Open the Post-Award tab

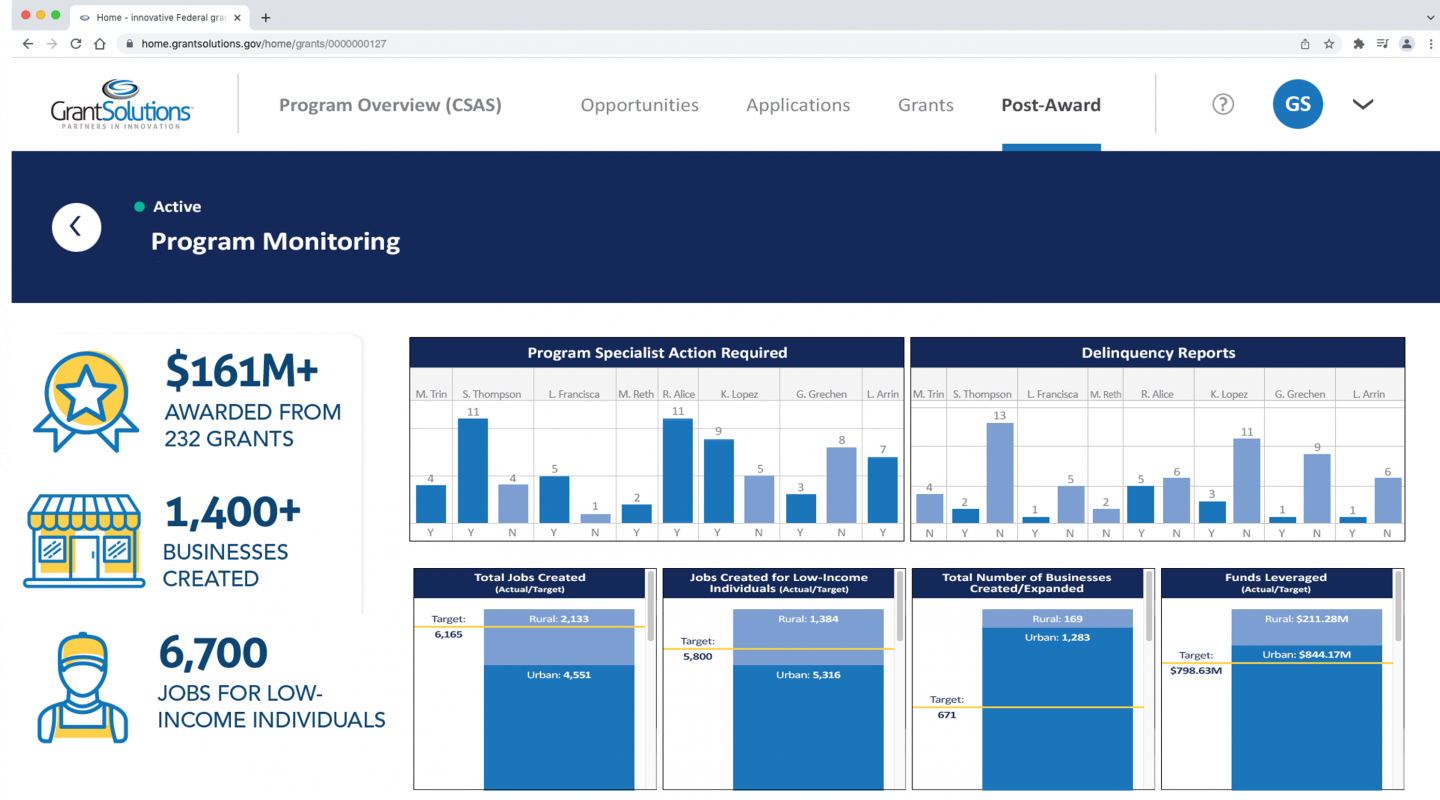point(1050,105)
